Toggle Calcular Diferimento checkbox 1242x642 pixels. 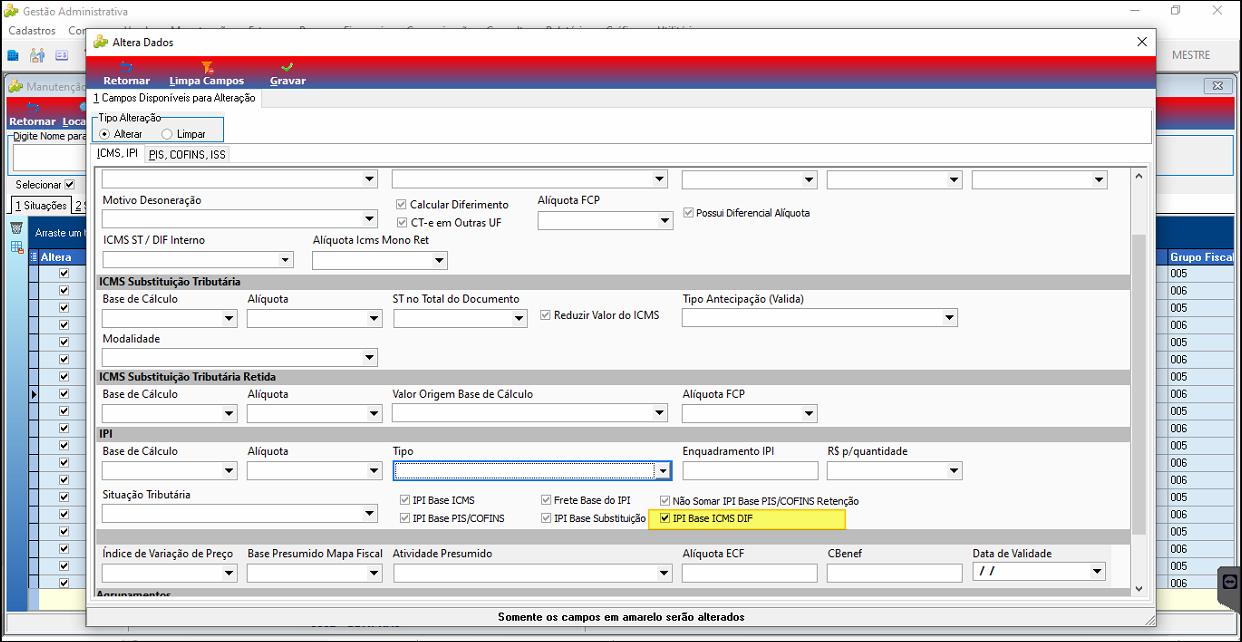click(401, 204)
